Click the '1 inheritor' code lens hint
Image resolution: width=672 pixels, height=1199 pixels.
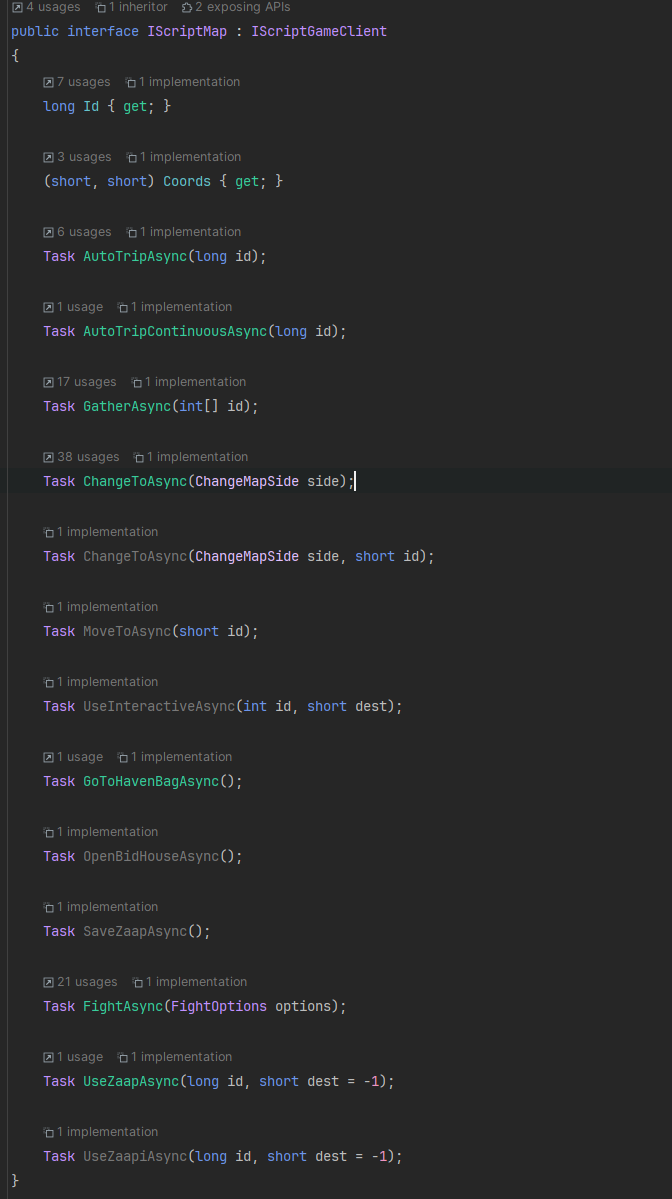(138, 7)
